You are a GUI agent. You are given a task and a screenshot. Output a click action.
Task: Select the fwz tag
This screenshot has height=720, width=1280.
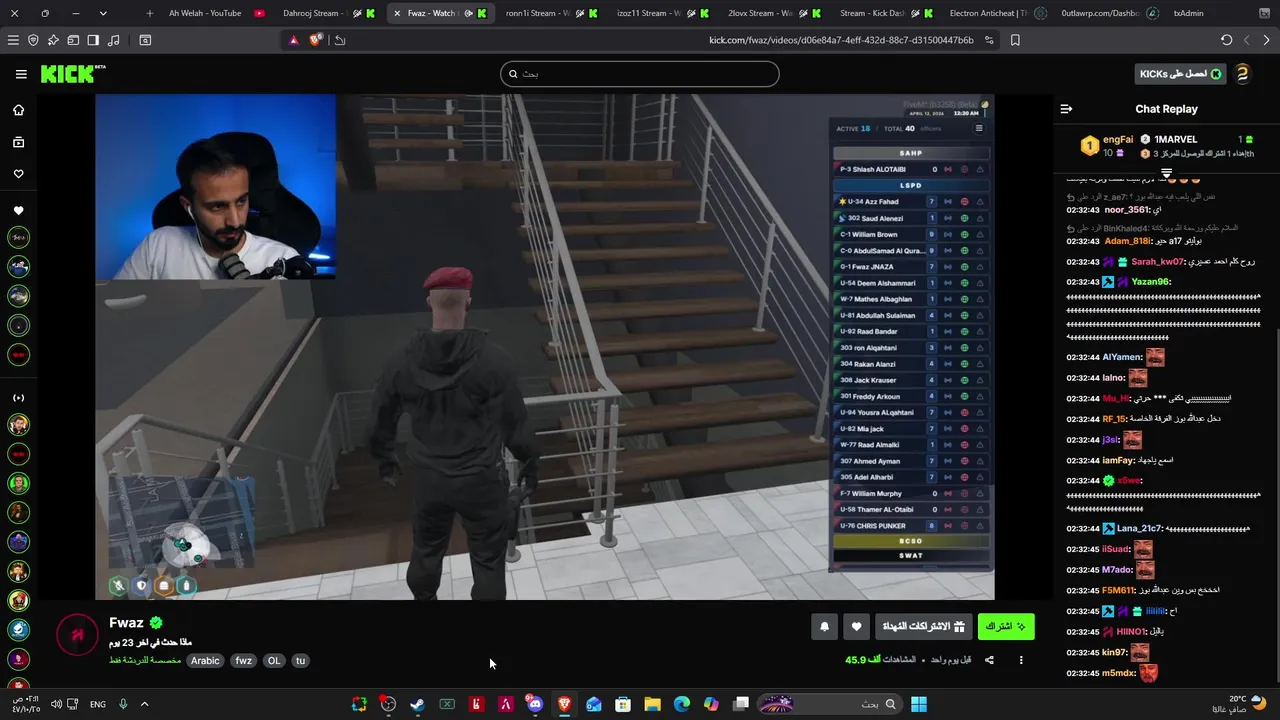(x=243, y=661)
